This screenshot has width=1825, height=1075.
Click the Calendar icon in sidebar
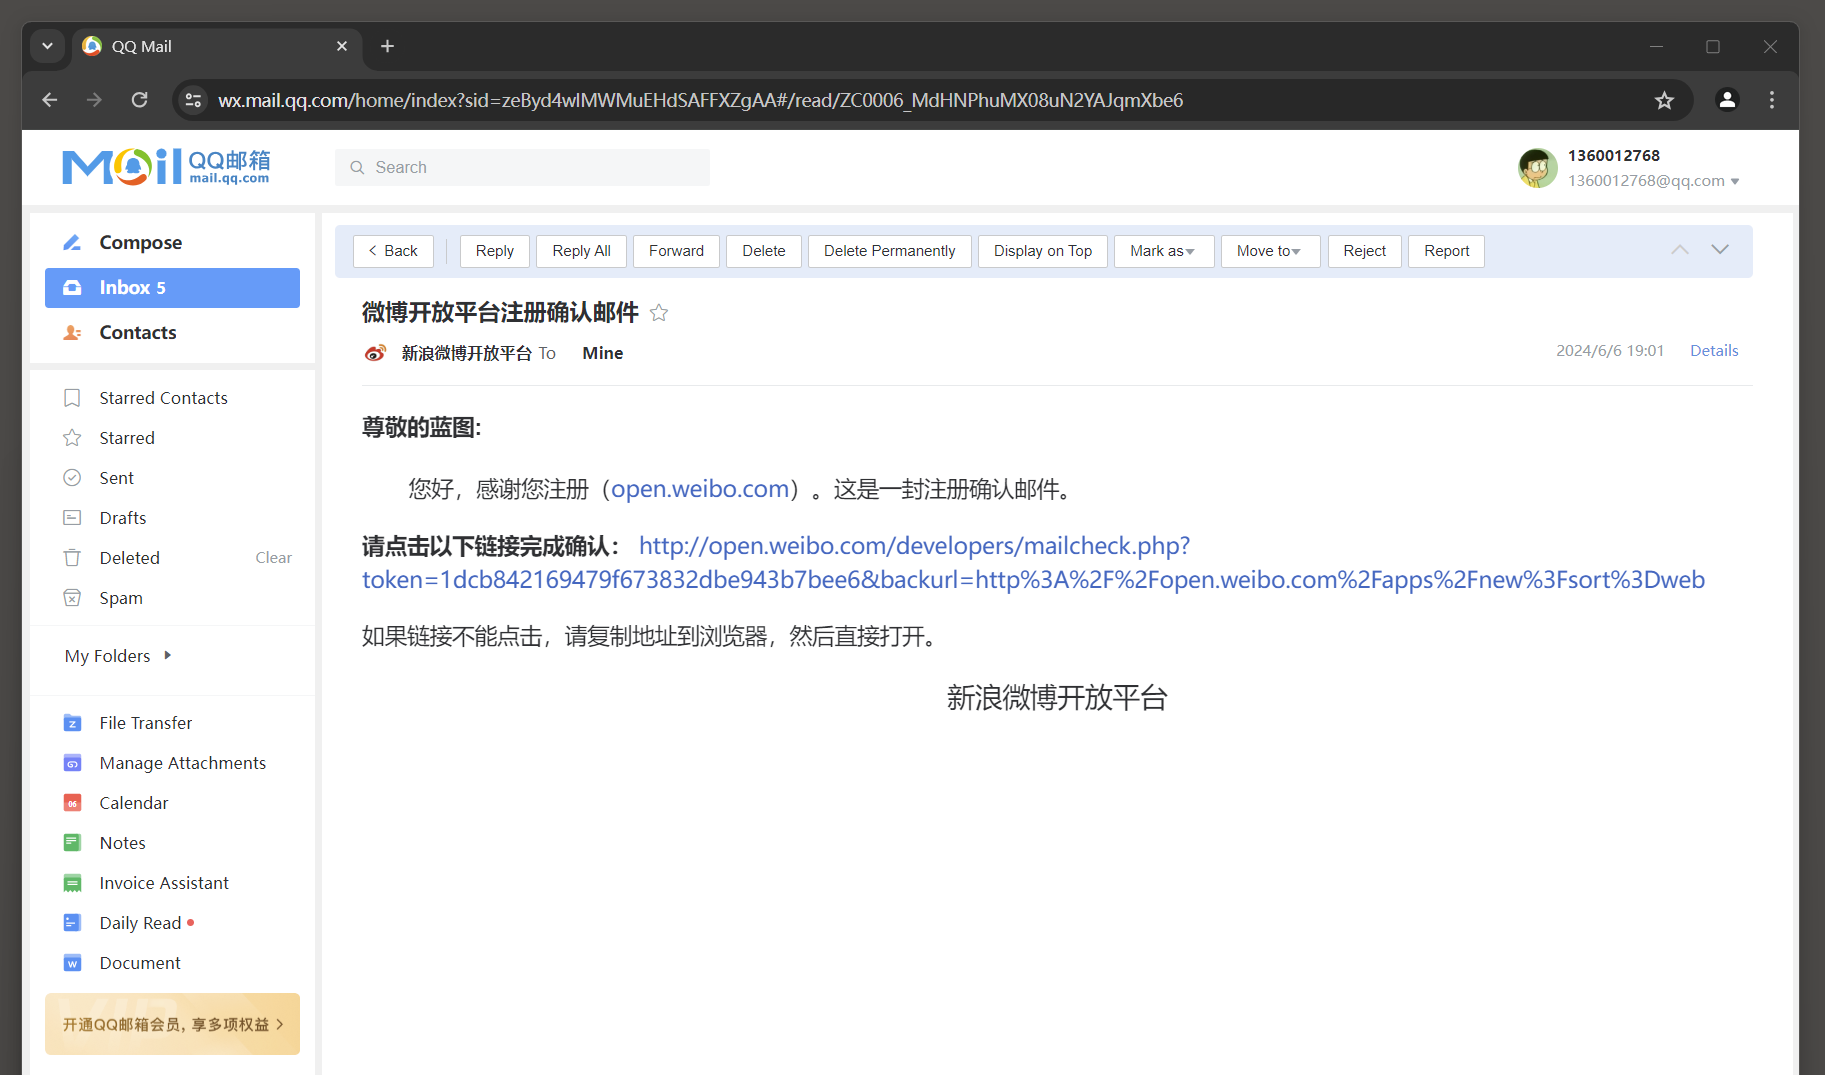pyautogui.click(x=72, y=803)
